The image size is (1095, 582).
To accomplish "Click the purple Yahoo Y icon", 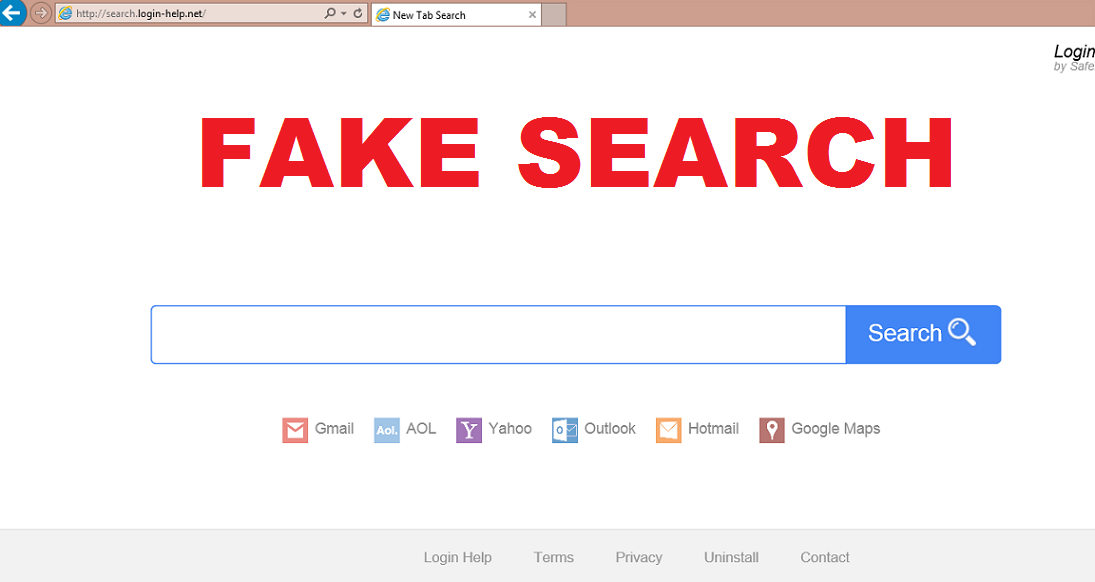I will point(469,430).
